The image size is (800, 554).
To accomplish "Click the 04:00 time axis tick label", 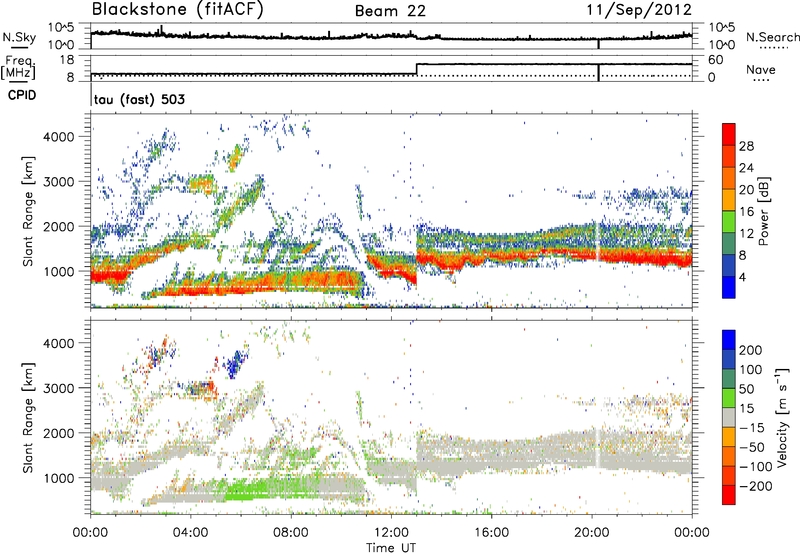I will pos(191,533).
